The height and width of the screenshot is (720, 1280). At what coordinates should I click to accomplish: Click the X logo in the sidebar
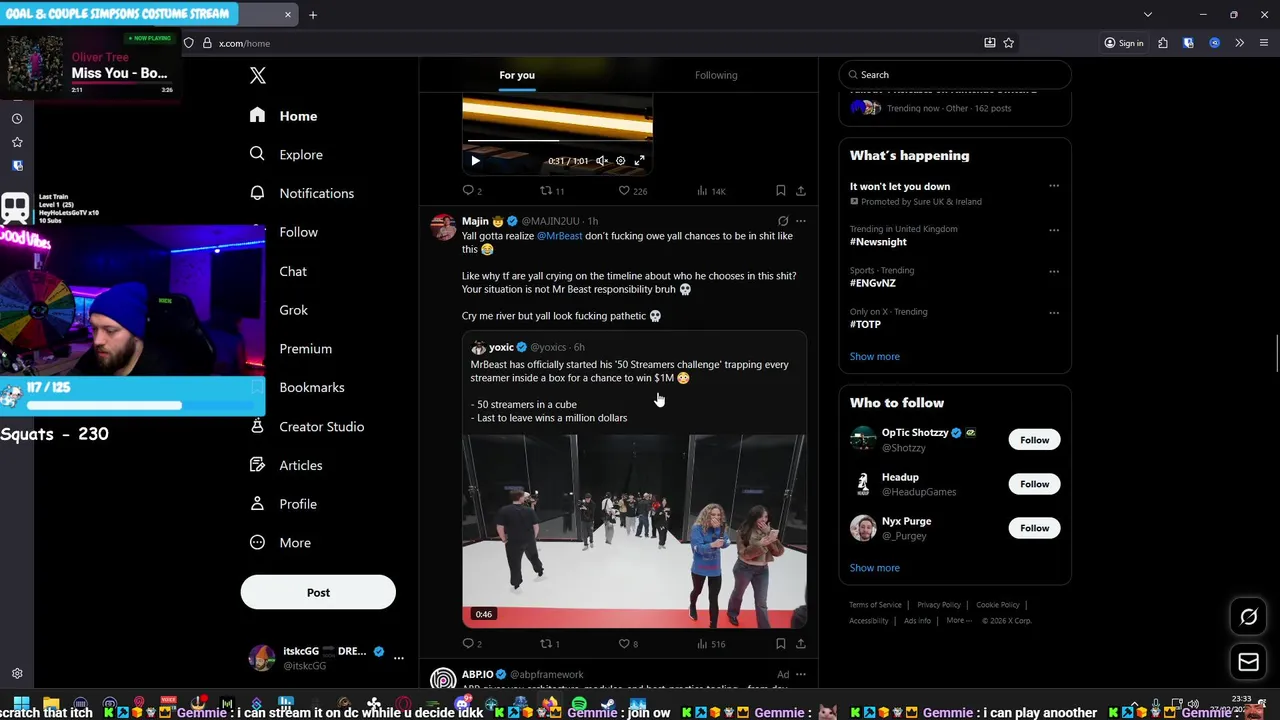257,75
